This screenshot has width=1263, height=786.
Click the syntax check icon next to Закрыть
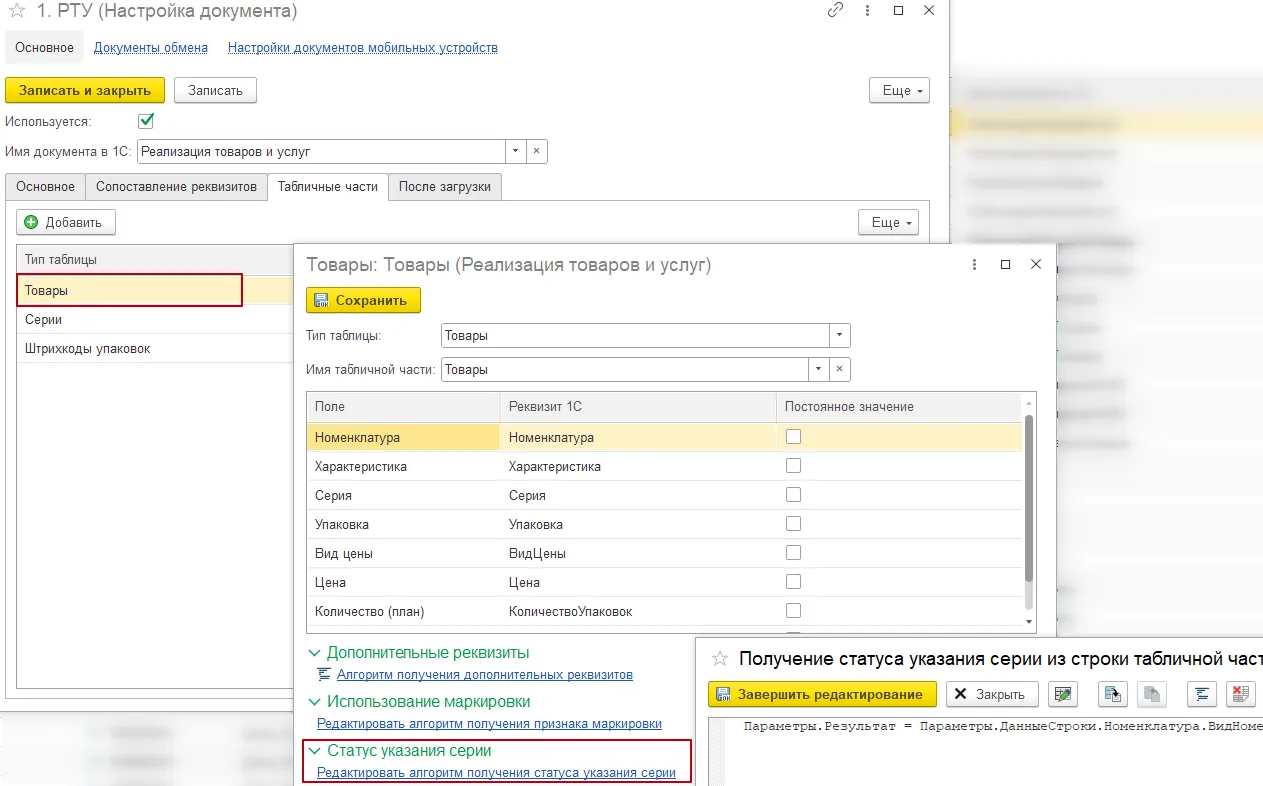(x=1063, y=694)
